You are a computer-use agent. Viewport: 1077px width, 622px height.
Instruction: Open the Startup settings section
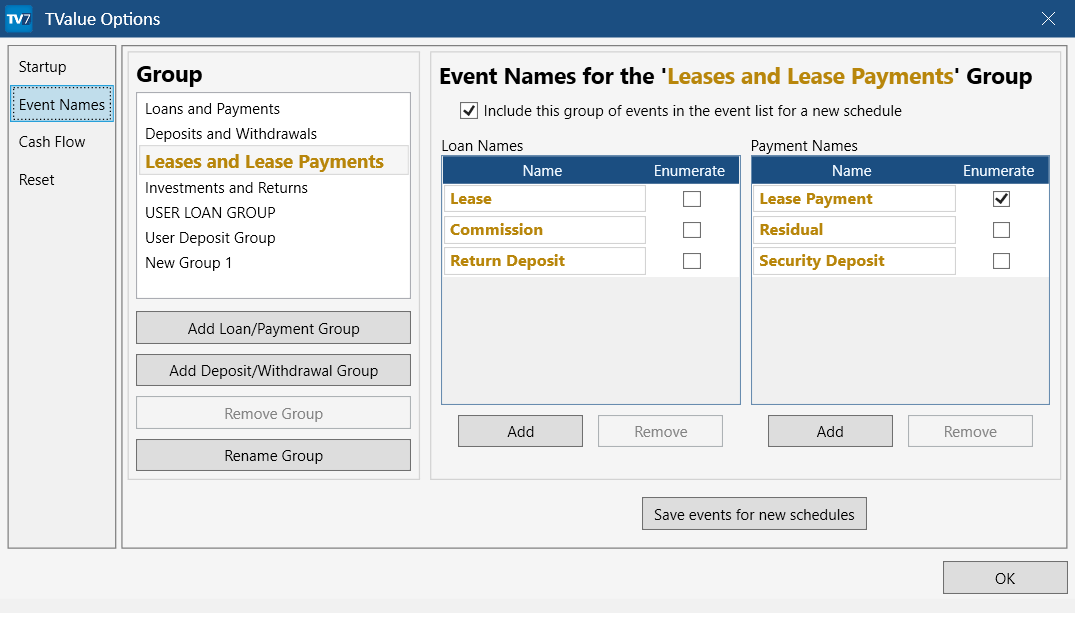pos(42,66)
